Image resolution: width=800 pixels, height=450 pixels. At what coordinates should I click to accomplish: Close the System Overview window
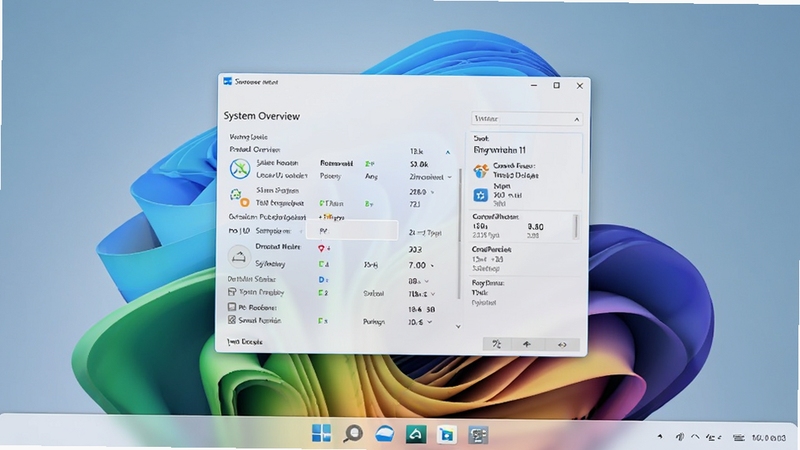pos(580,86)
